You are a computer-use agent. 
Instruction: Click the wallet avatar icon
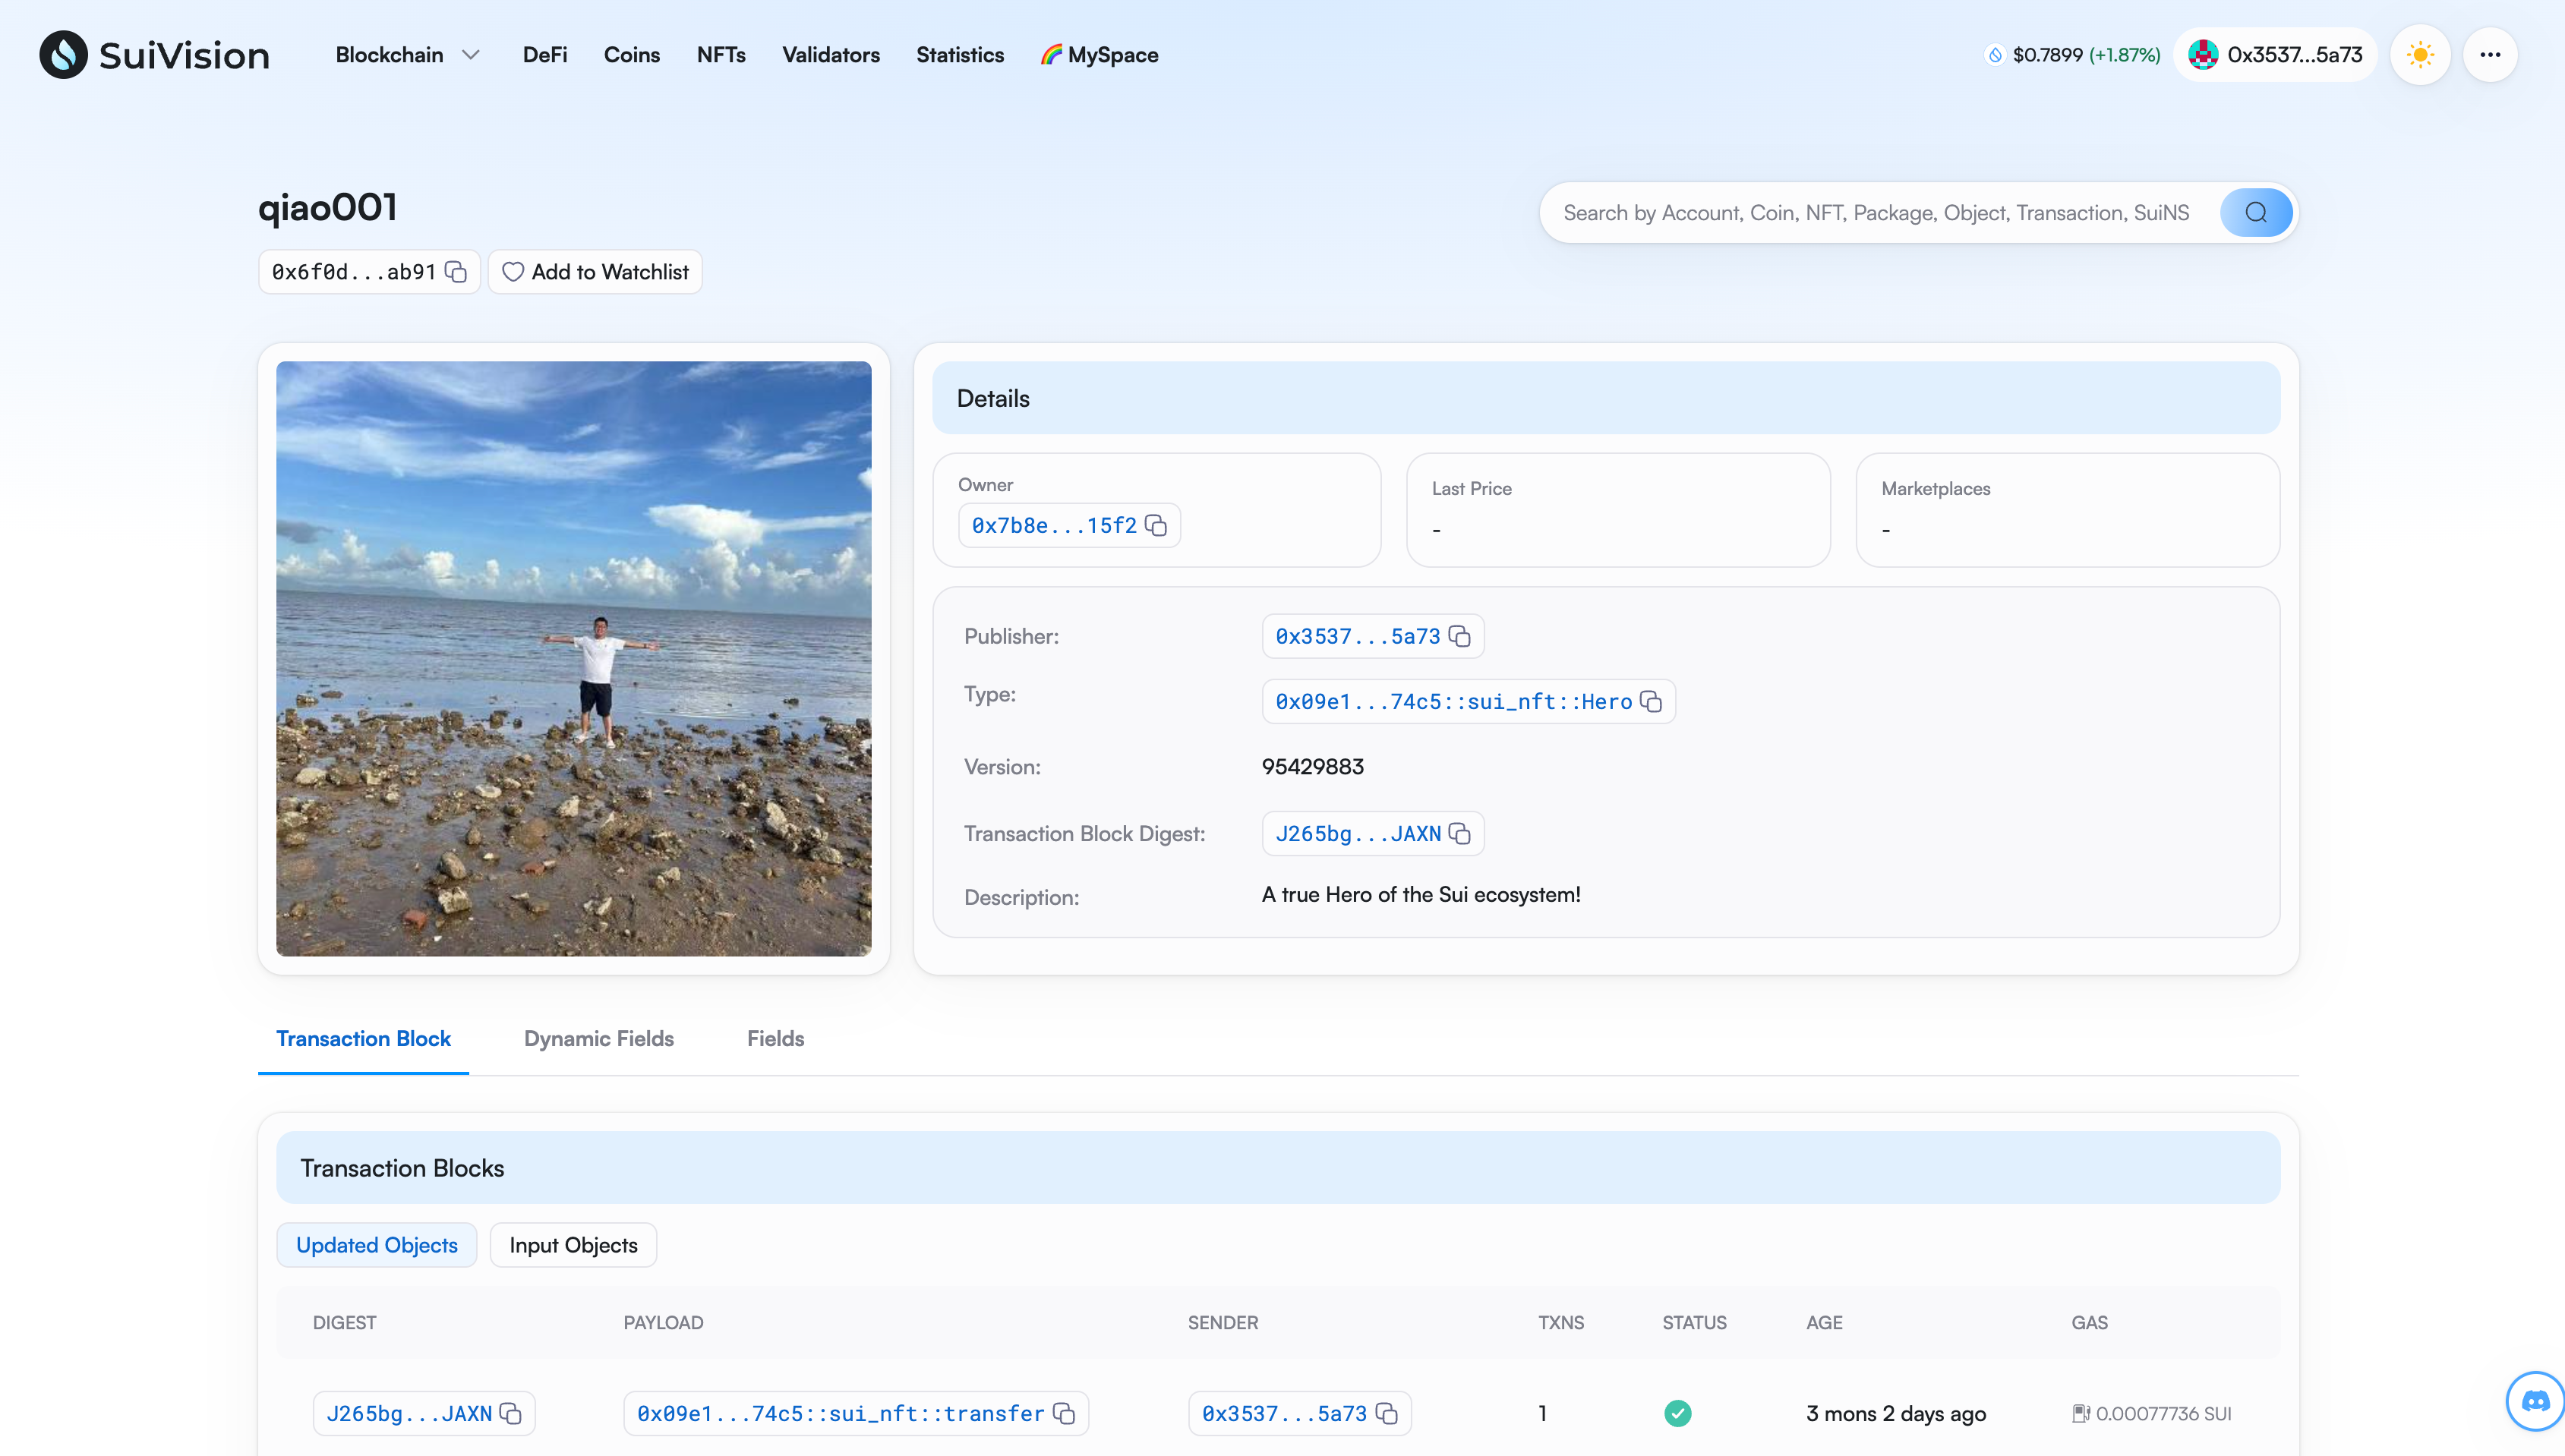pyautogui.click(x=2203, y=55)
